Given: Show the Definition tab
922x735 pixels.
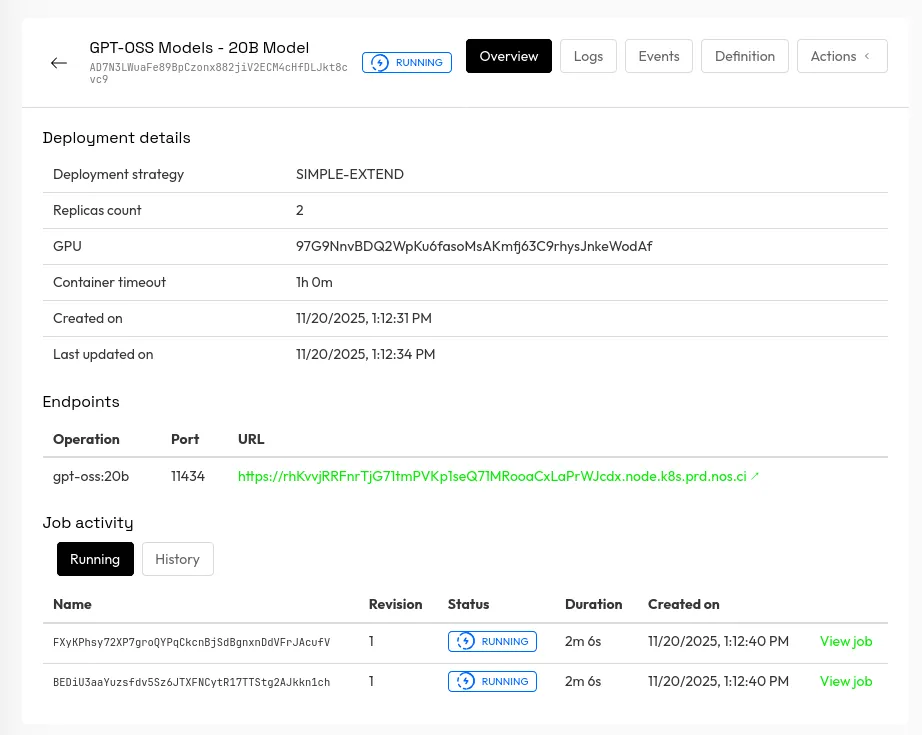Looking at the screenshot, I should pyautogui.click(x=744, y=56).
